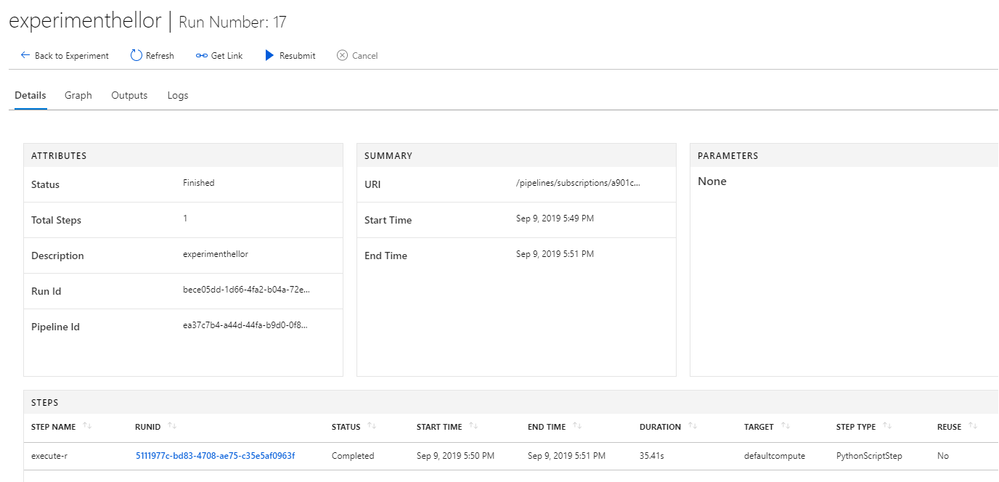999x482 pixels.
Task: Sort steps by Start Time arrows
Action: [473, 427]
